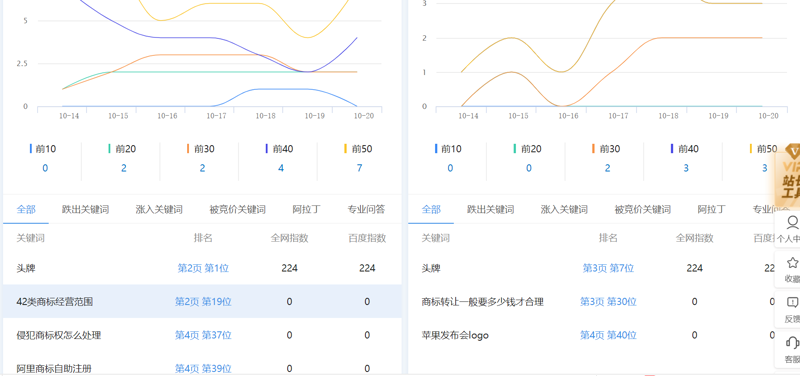Click the star favorites icon
Image resolution: width=800 pixels, height=376 pixels.
(792, 263)
